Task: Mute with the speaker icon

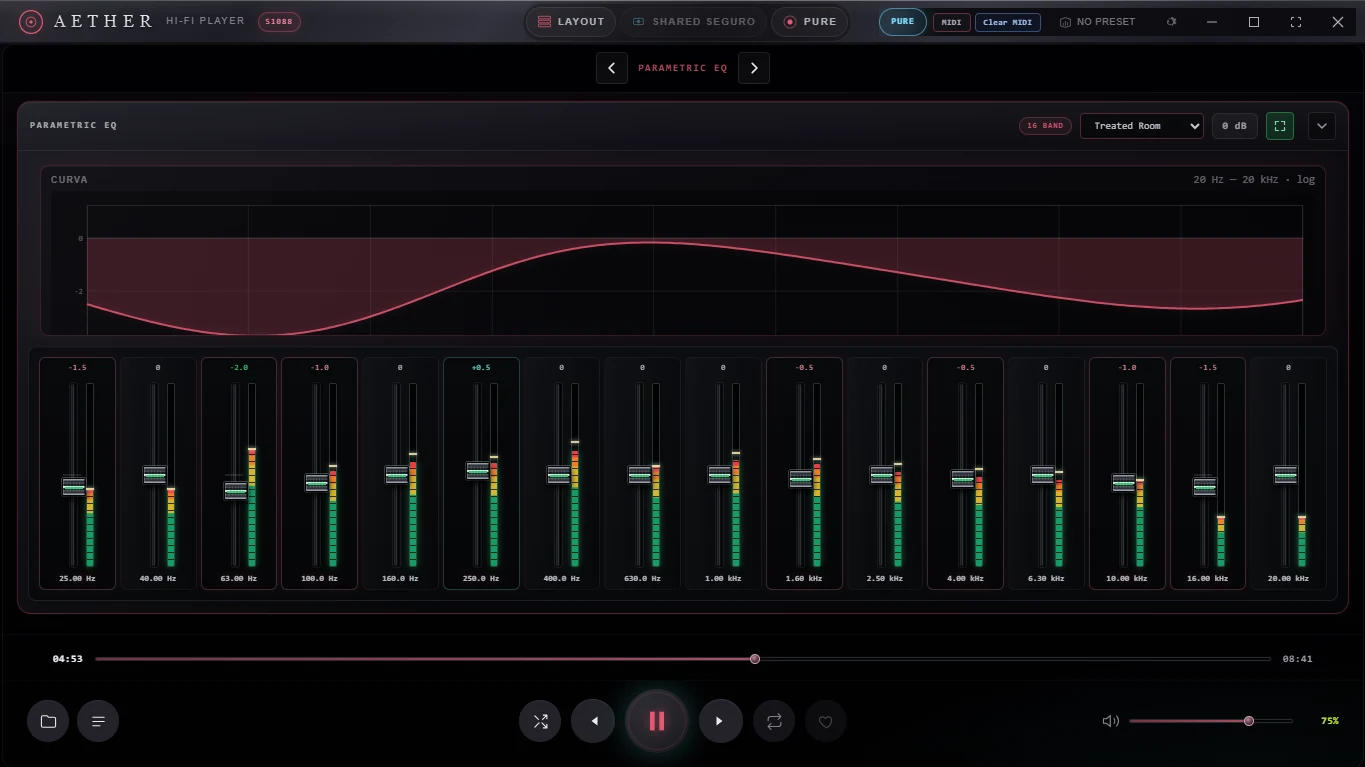Action: 1110,721
